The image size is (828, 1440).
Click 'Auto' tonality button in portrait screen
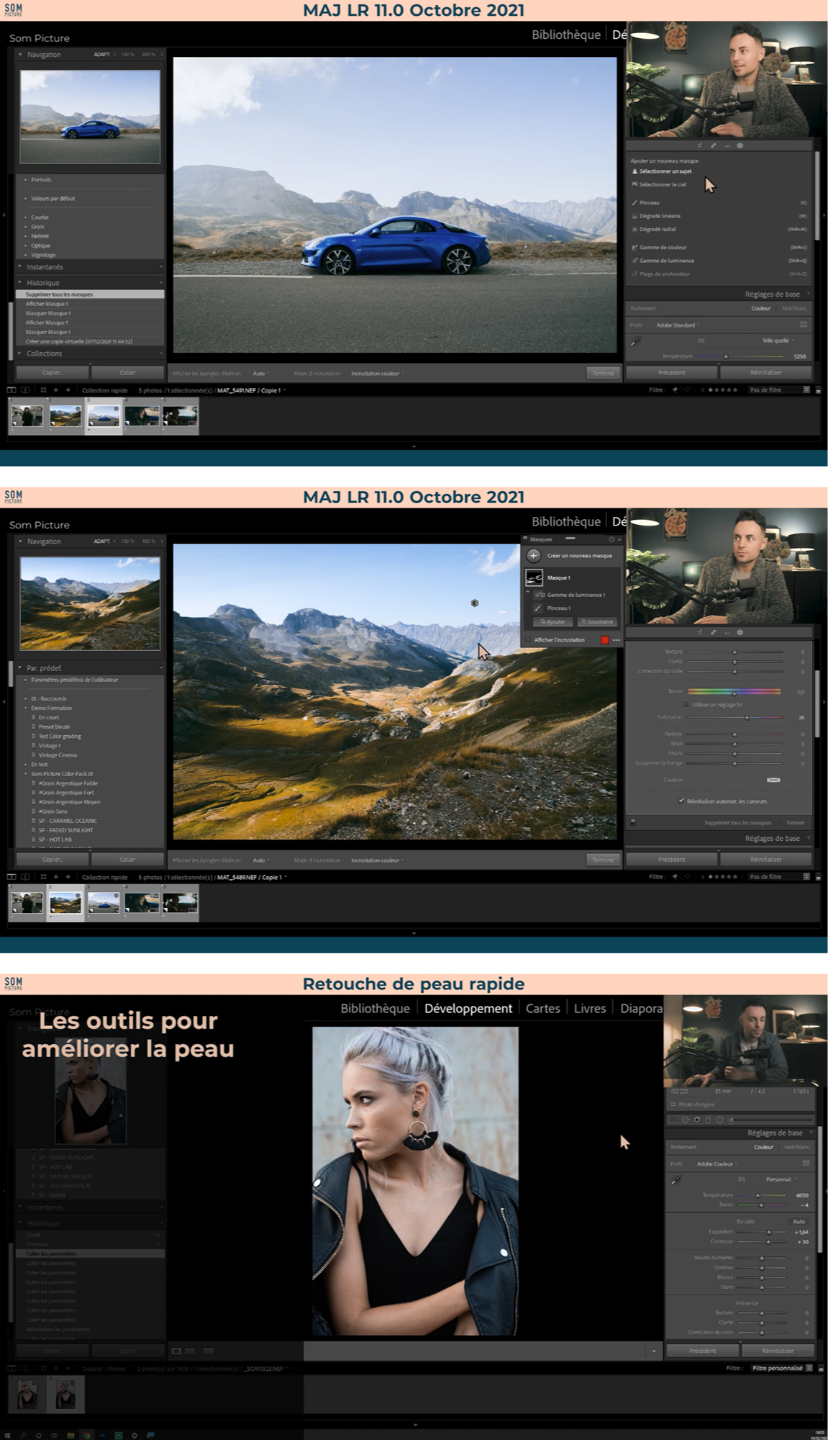[x=799, y=1221]
